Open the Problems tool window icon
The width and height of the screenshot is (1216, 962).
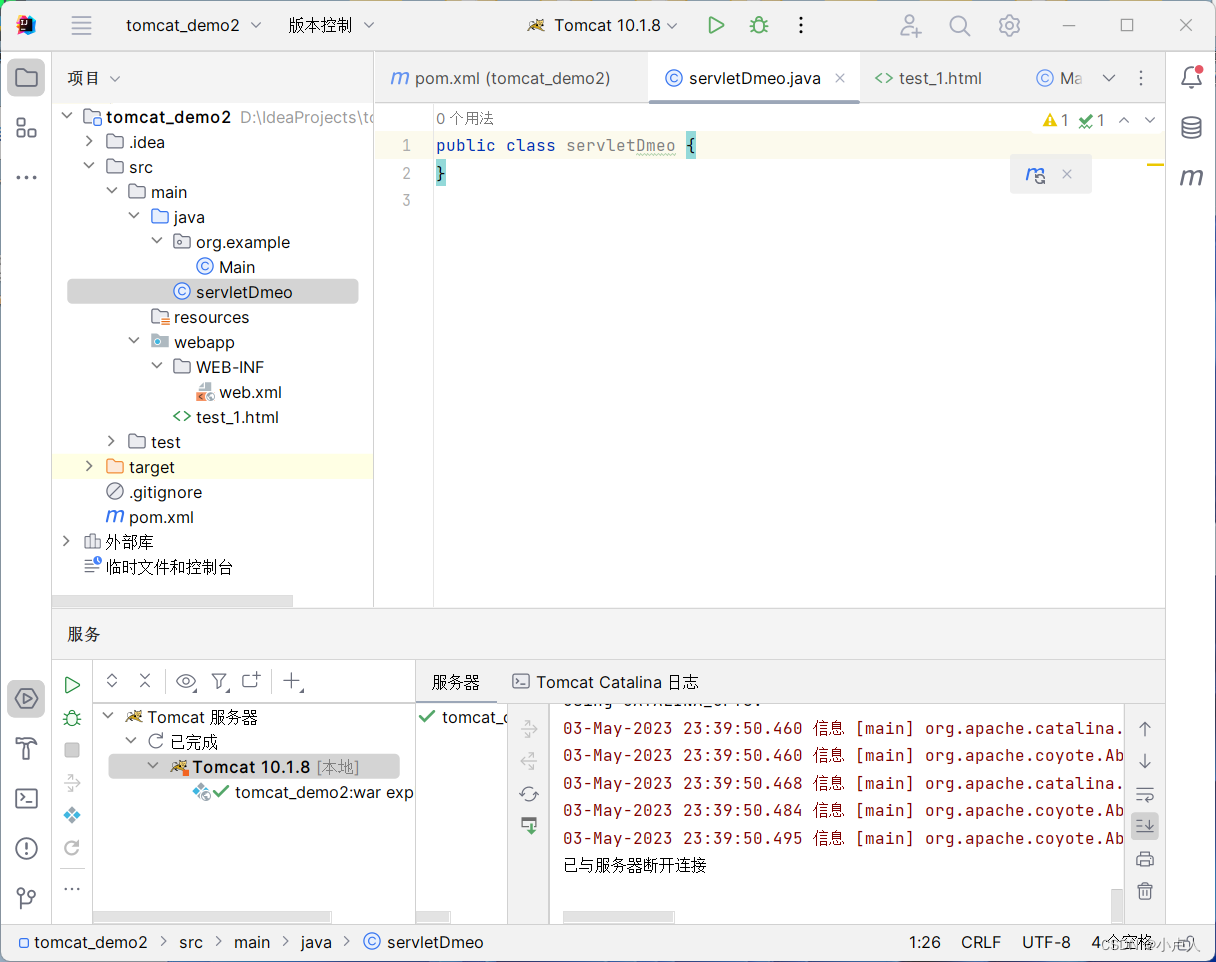[x=26, y=848]
